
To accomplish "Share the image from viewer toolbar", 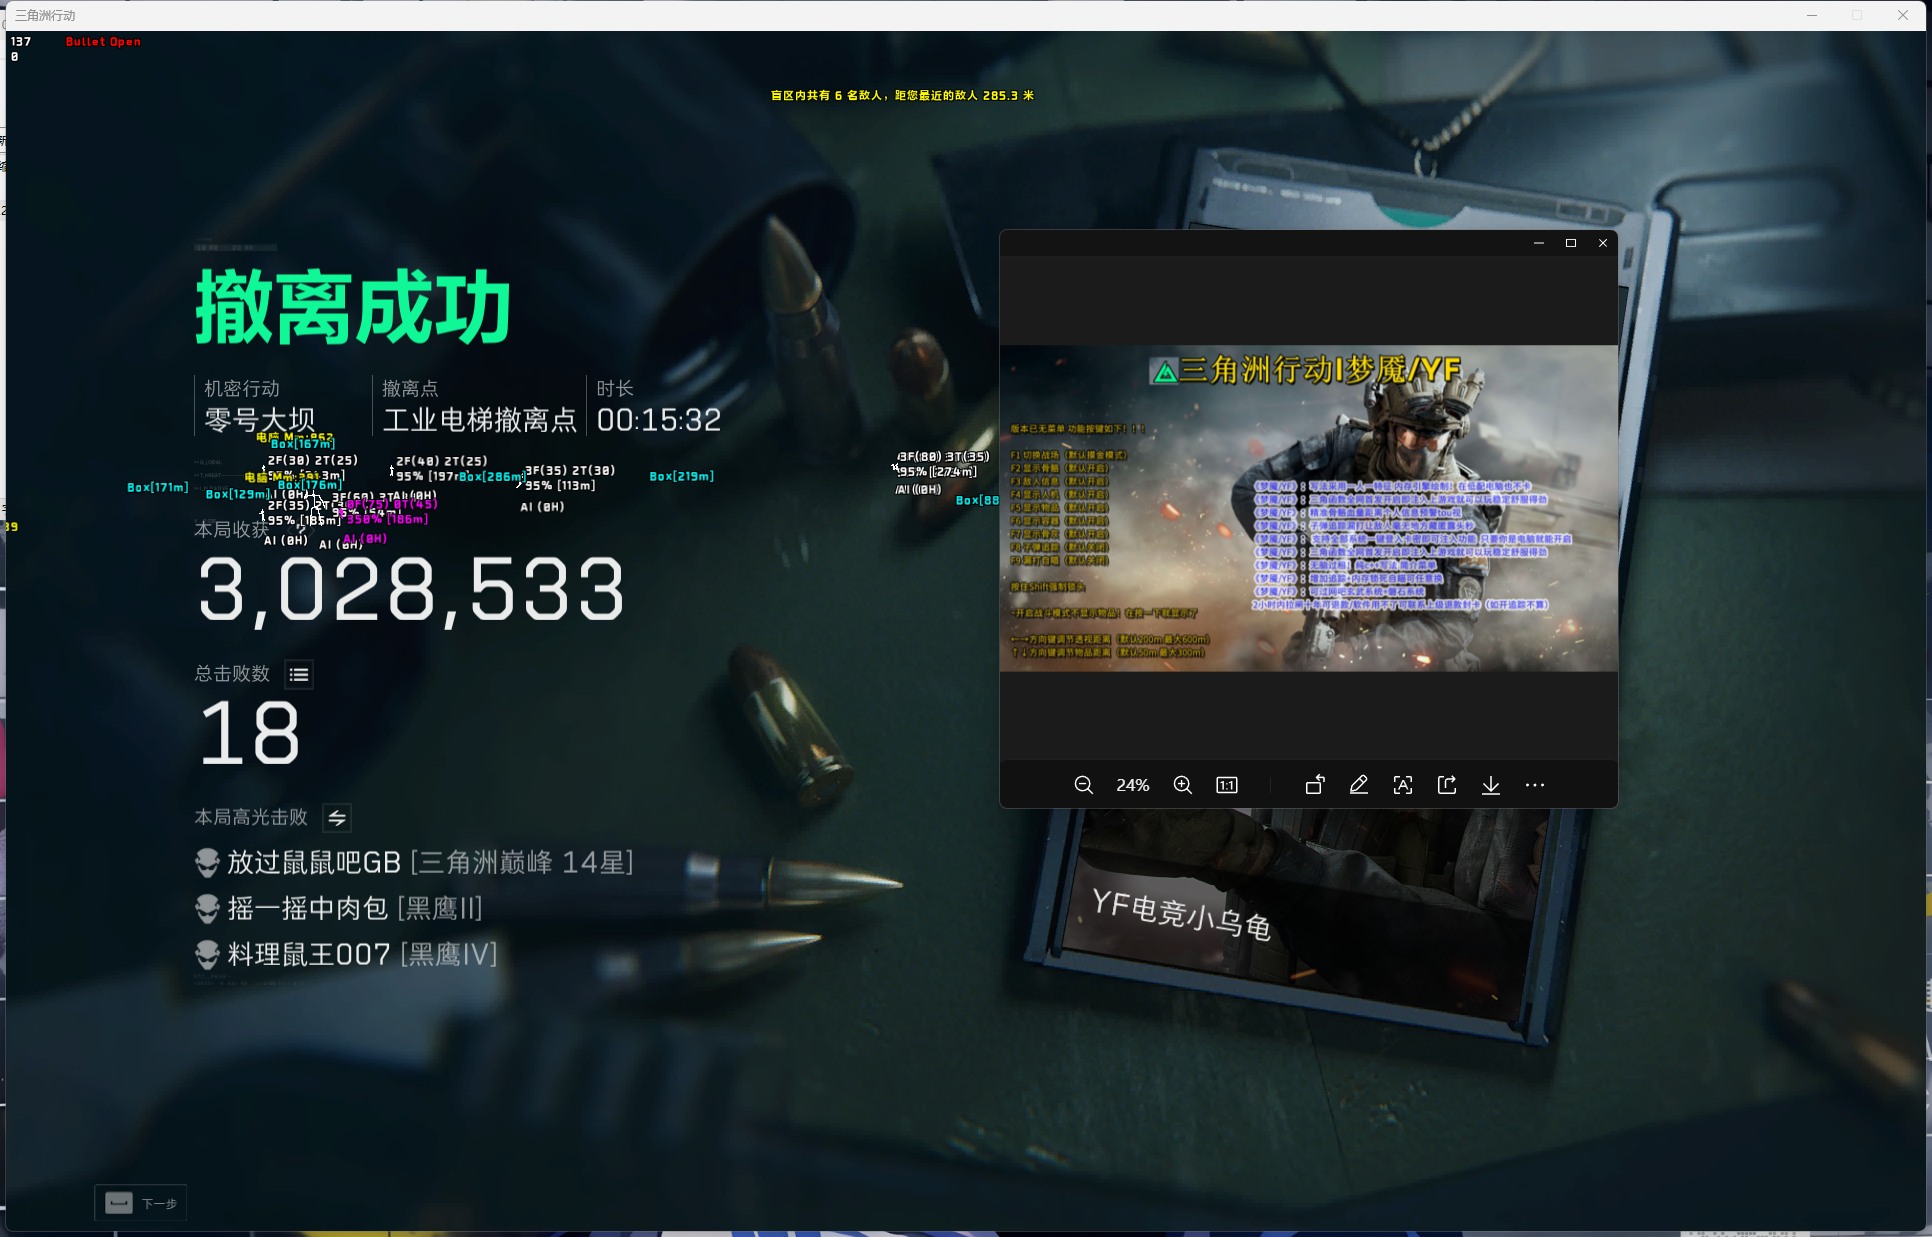I will point(1447,785).
